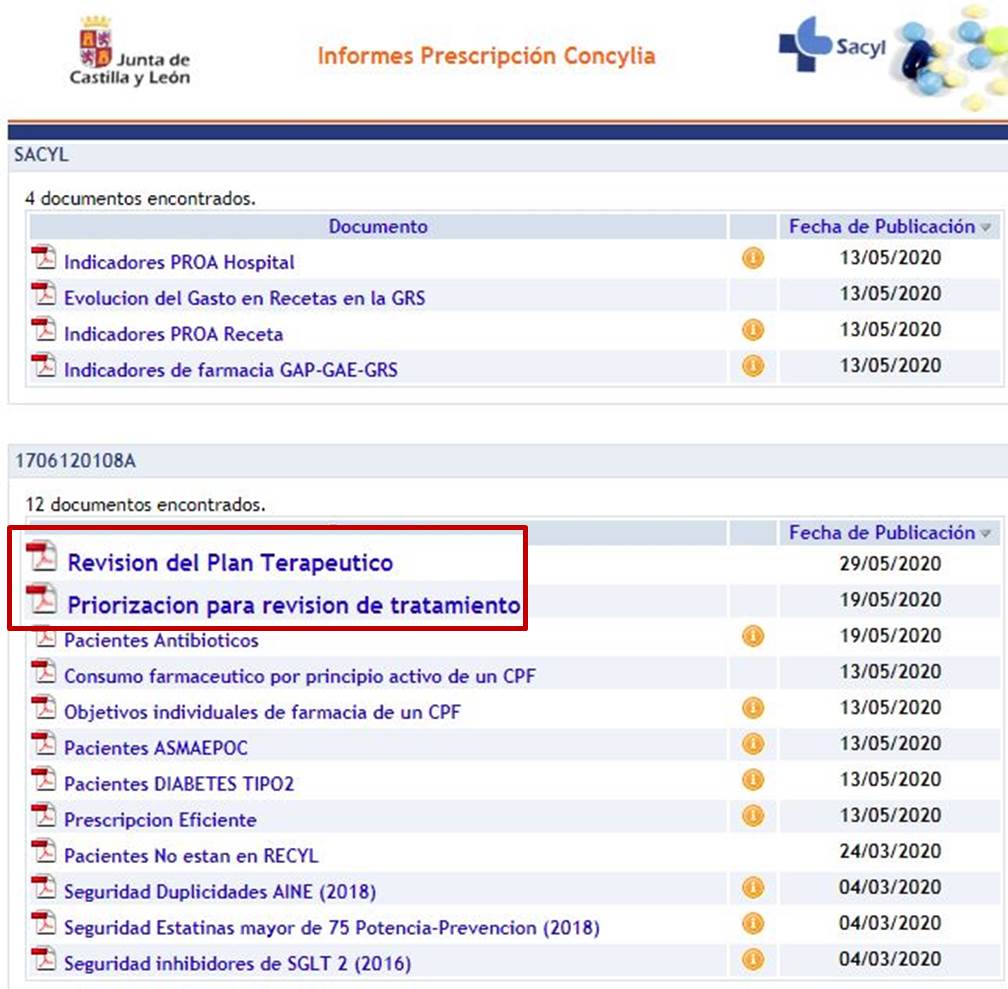This screenshot has height=989, width=1008.
Task: Click PDF icon beside Pacientes ASMAEPOC
Action: (x=44, y=746)
